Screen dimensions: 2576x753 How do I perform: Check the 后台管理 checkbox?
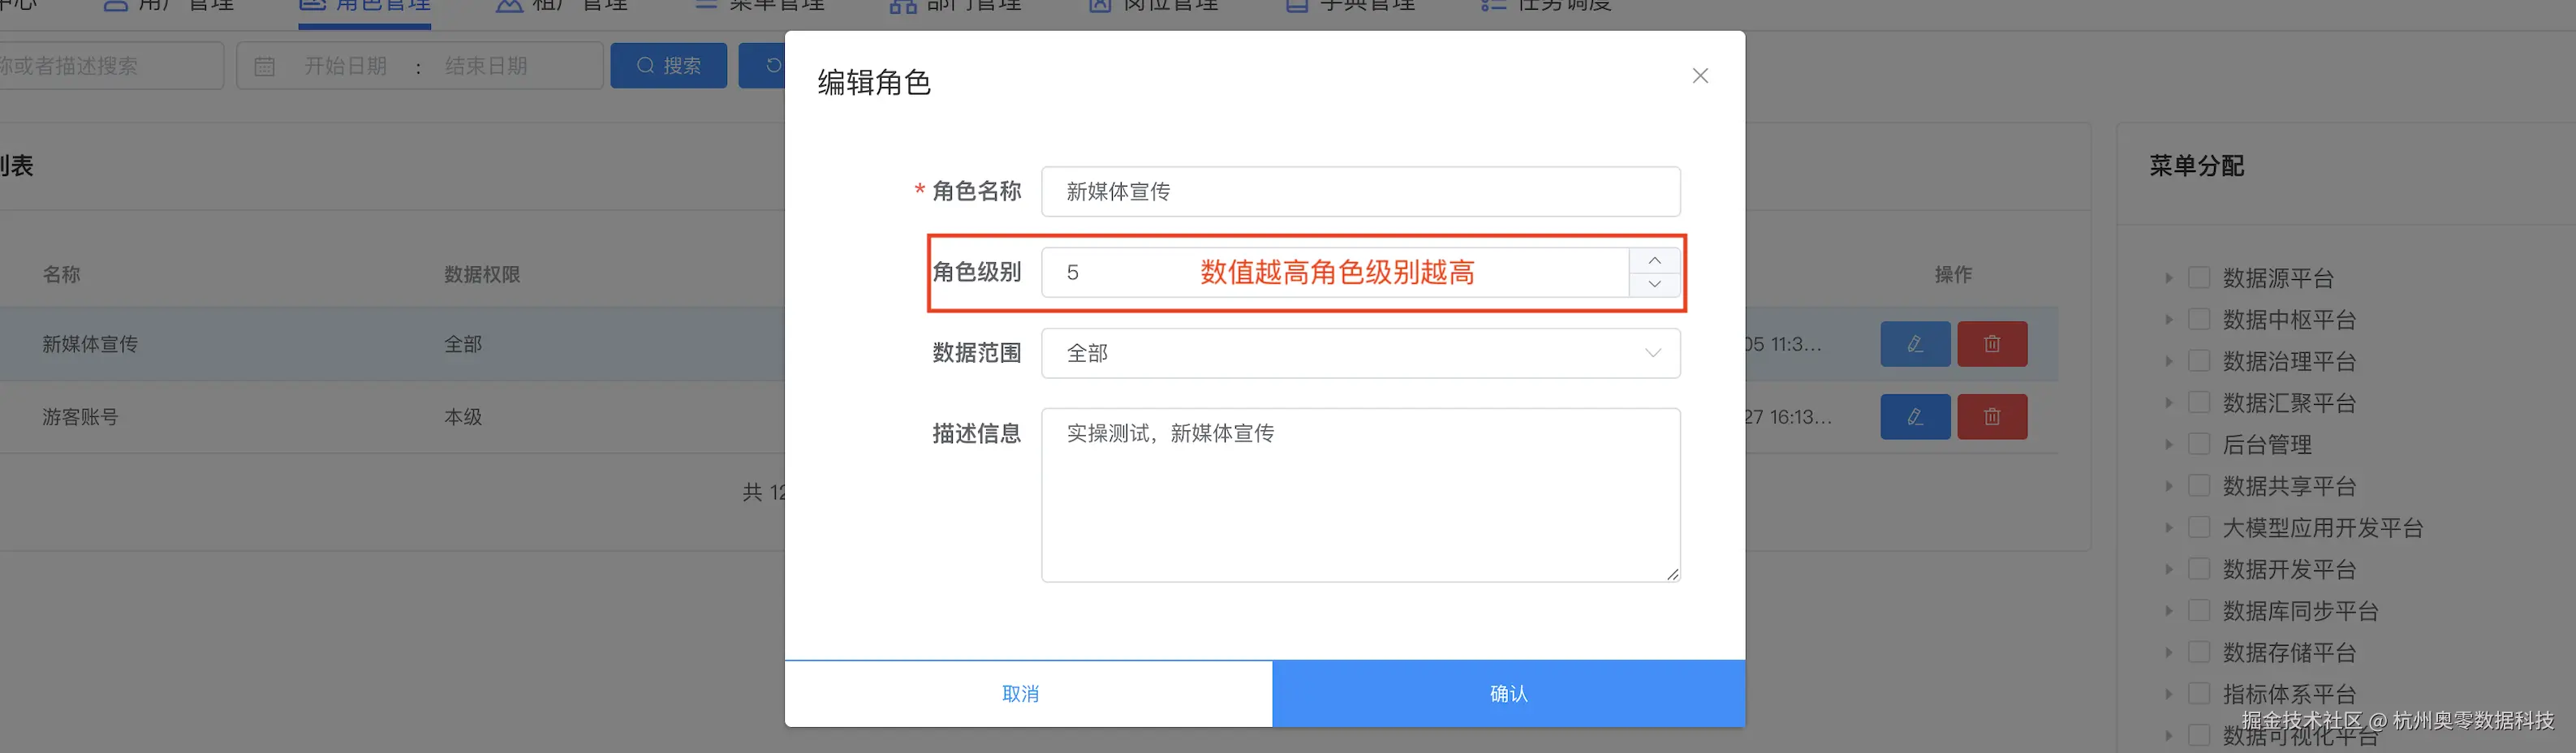coord(2200,444)
